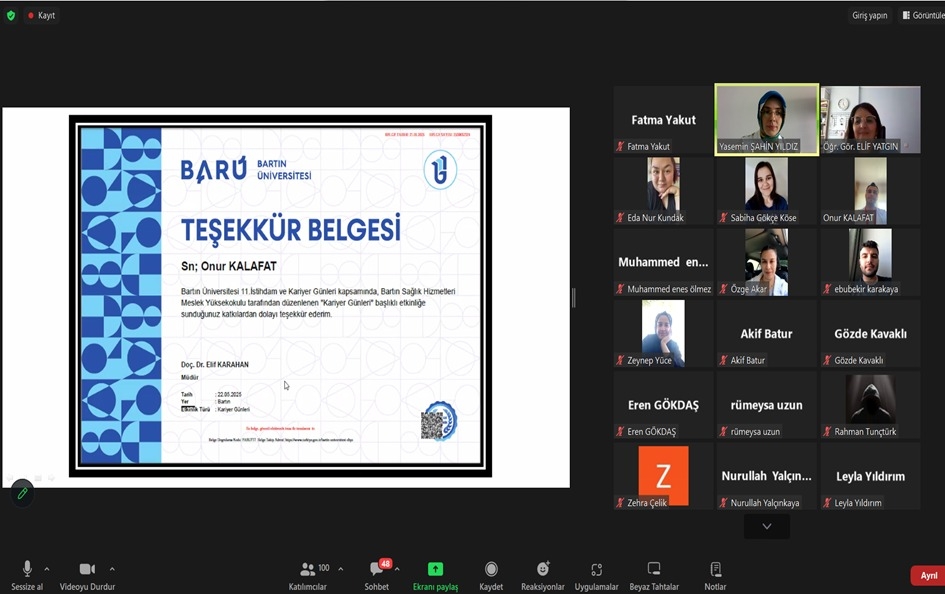The width and height of the screenshot is (945, 594).
Task: Open Notlar notes panel
Action: click(715, 576)
